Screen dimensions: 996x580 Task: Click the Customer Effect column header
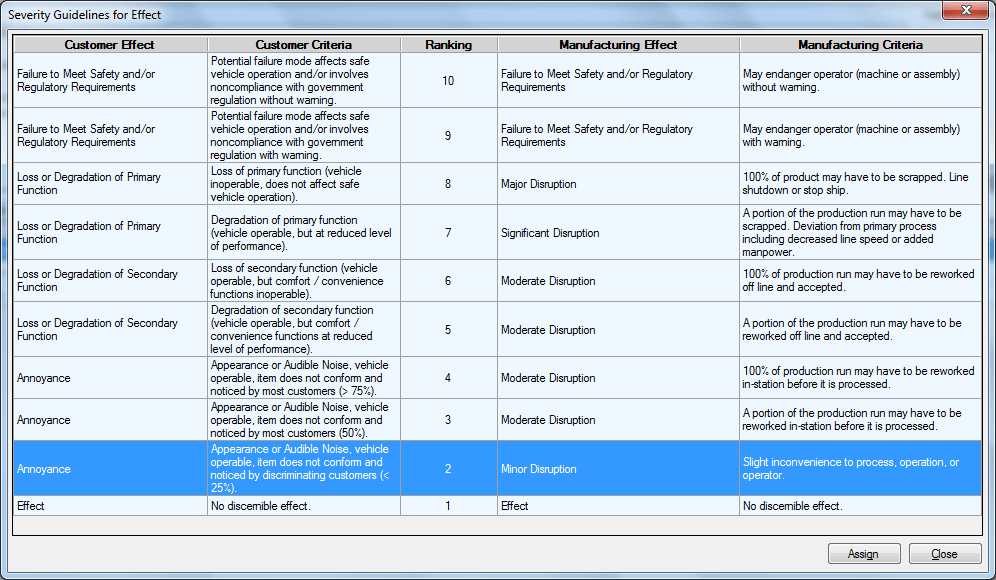point(108,45)
